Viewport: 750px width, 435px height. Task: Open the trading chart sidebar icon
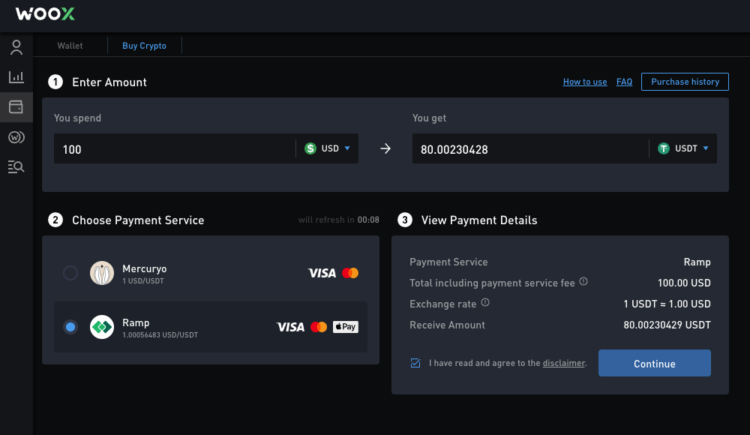coord(16,77)
